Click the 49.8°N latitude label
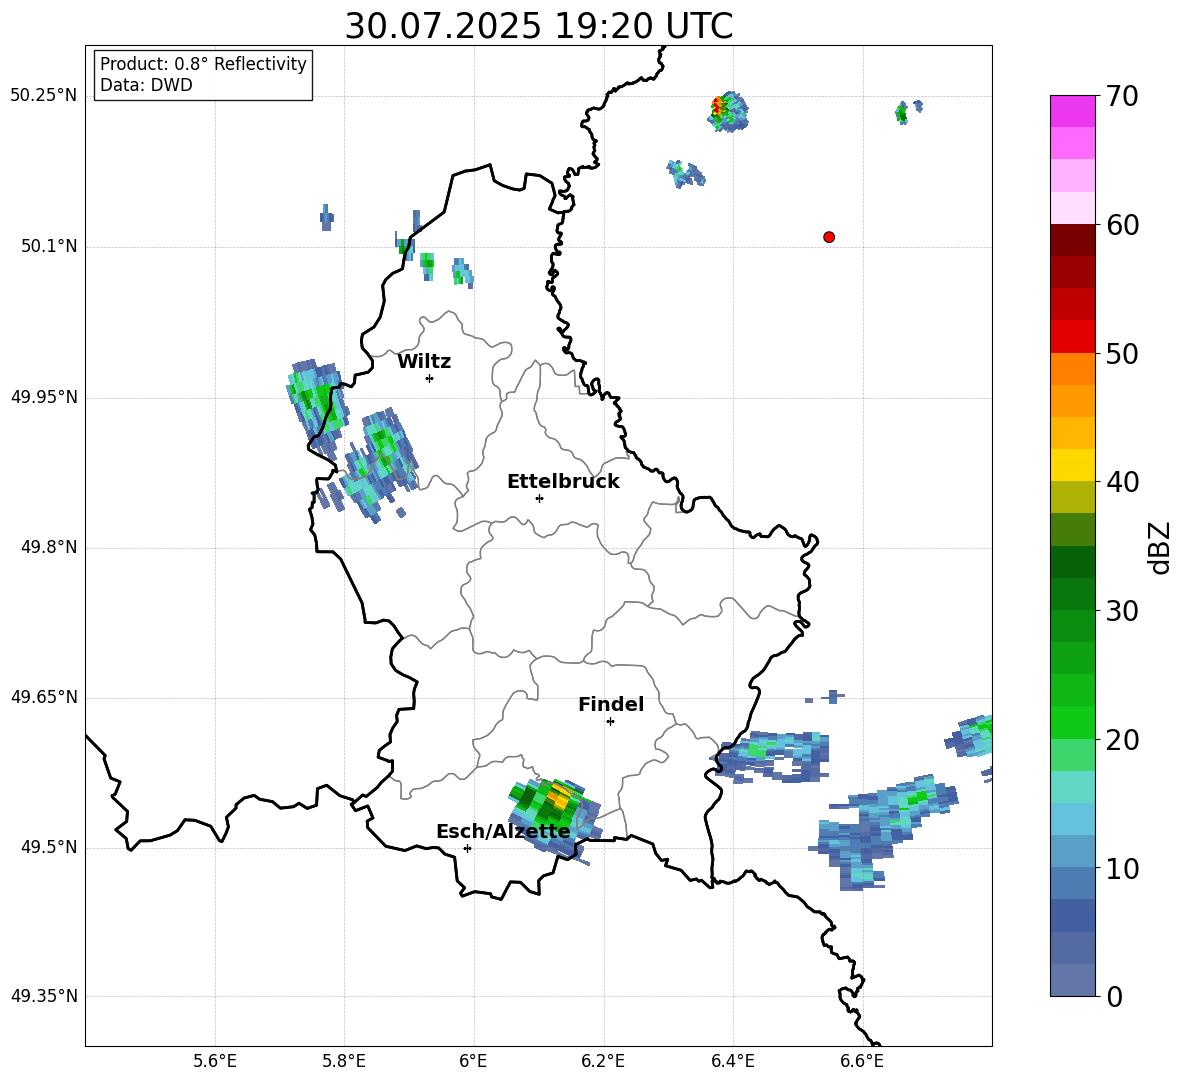This screenshot has width=1184, height=1081. coord(49,547)
